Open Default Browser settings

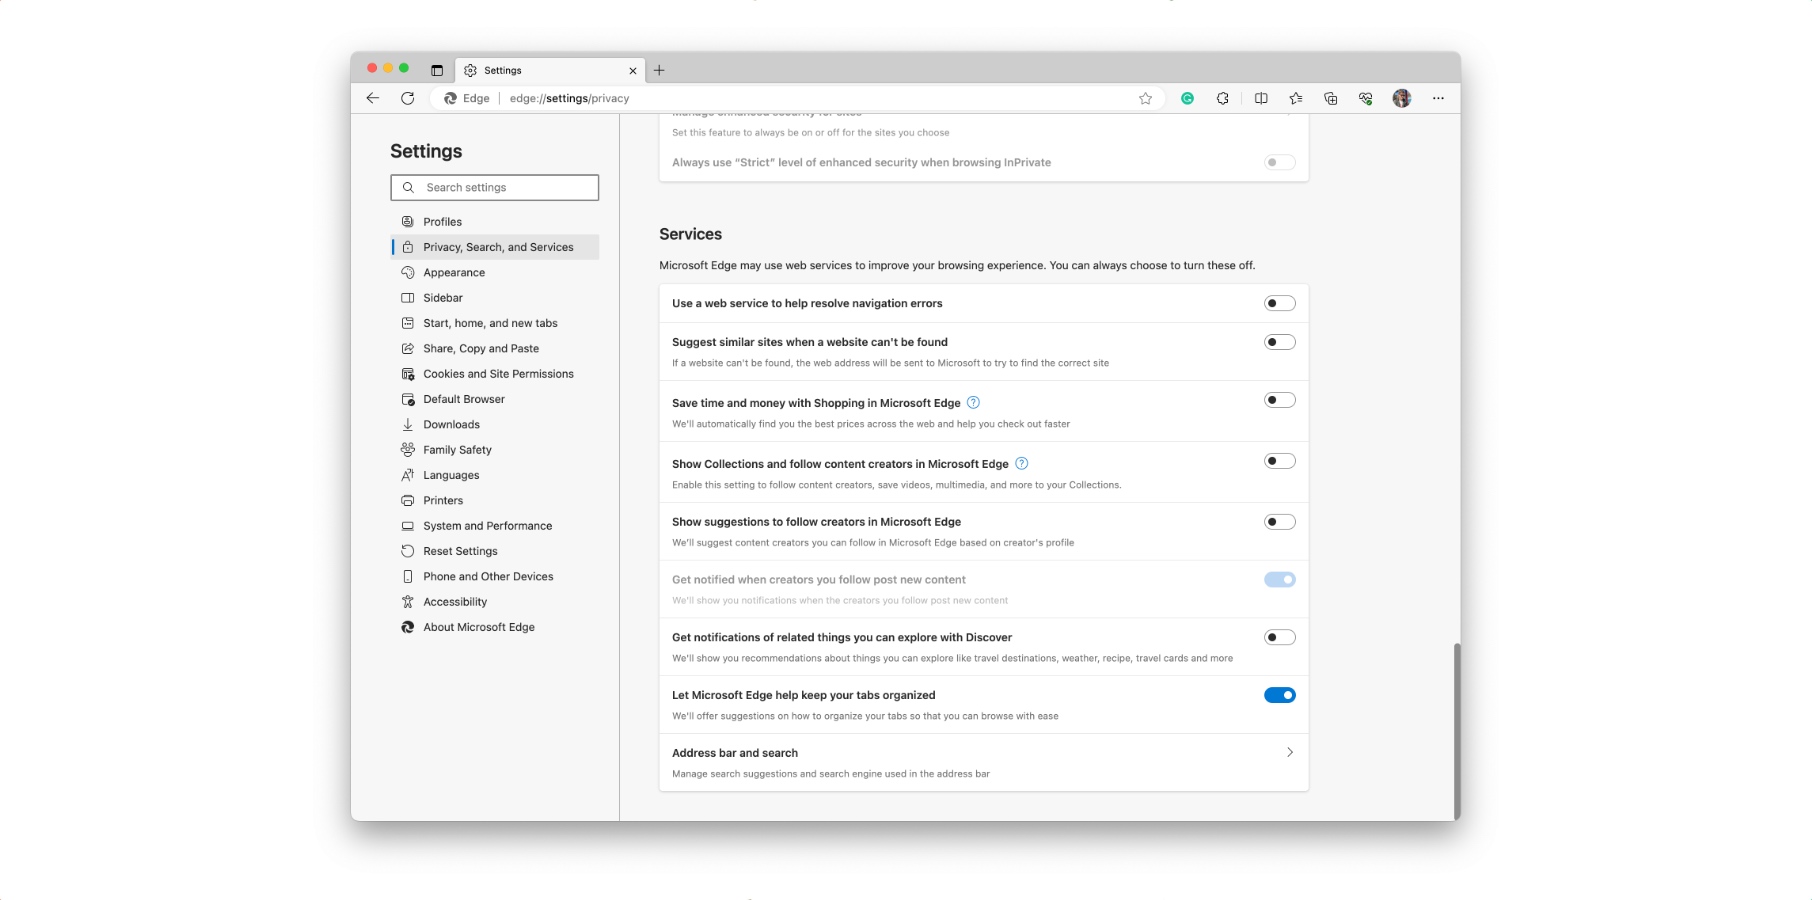click(495, 399)
